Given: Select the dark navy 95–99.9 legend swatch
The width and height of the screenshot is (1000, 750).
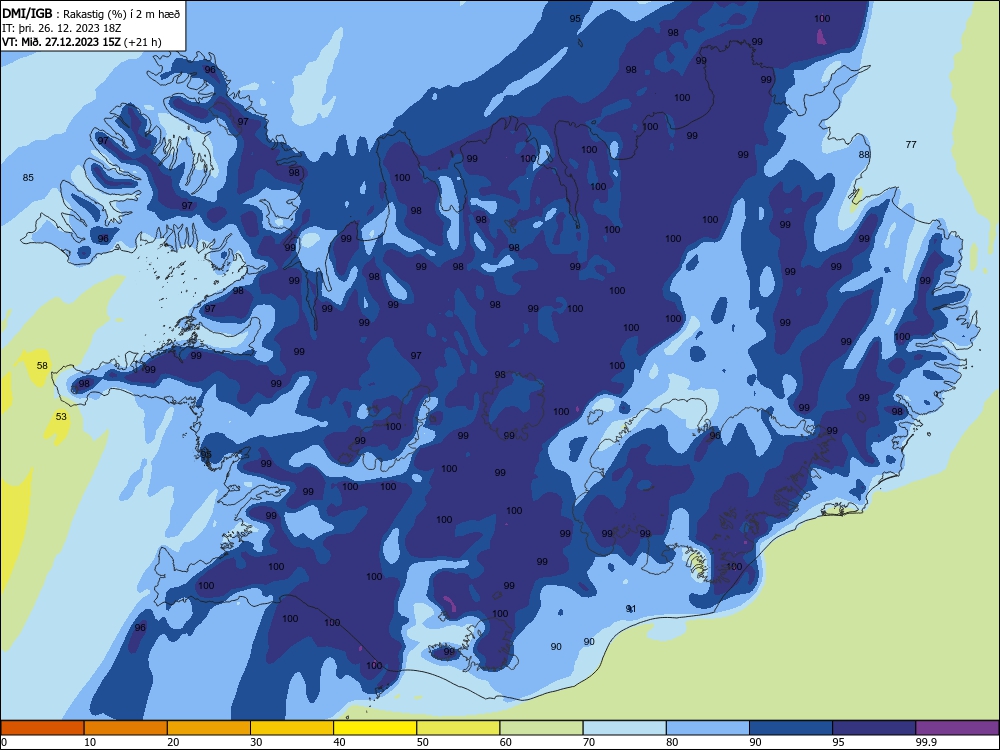Looking at the screenshot, I should [874, 728].
